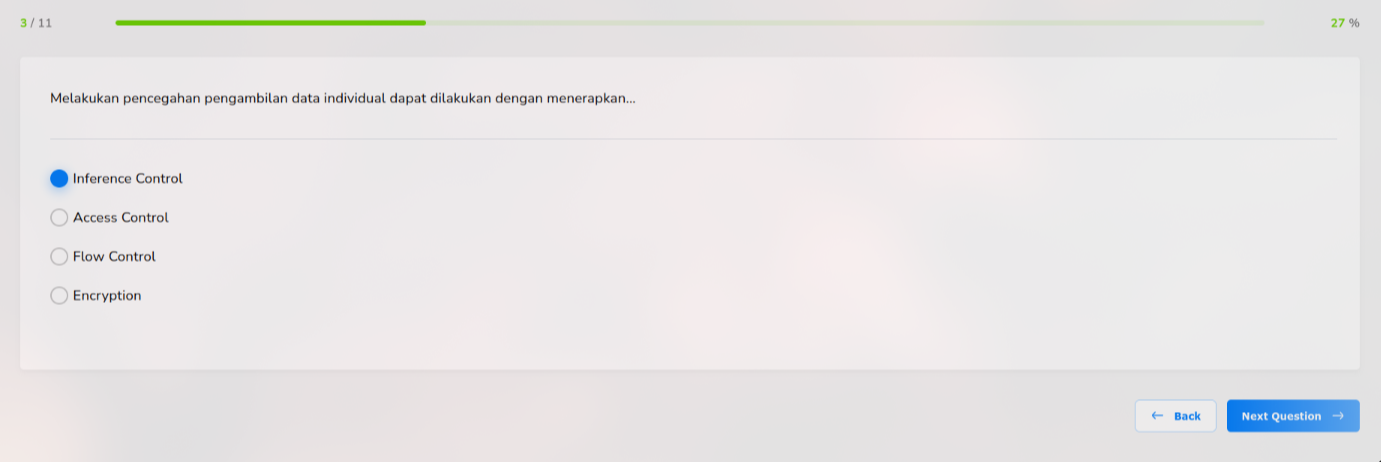Return using the Back button
The height and width of the screenshot is (462, 1381).
click(x=1176, y=416)
